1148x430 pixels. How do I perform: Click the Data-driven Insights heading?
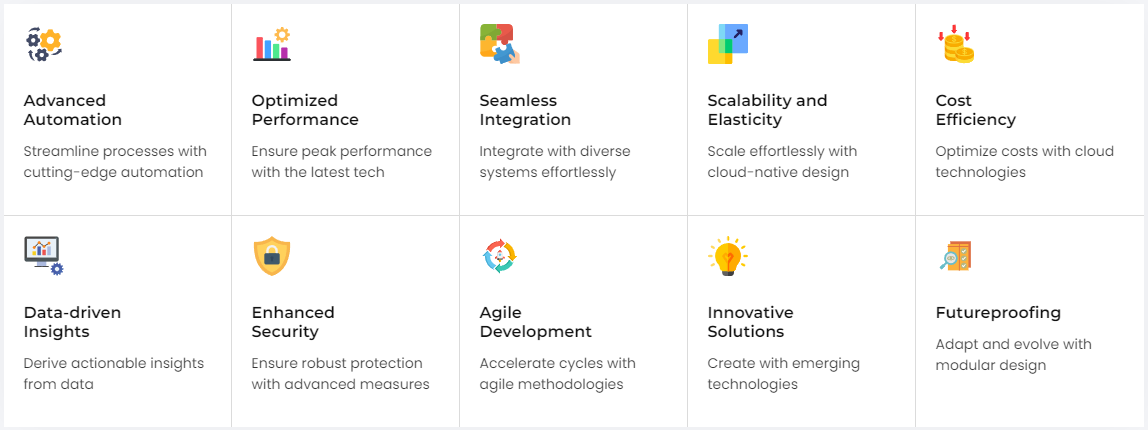[x=73, y=322]
